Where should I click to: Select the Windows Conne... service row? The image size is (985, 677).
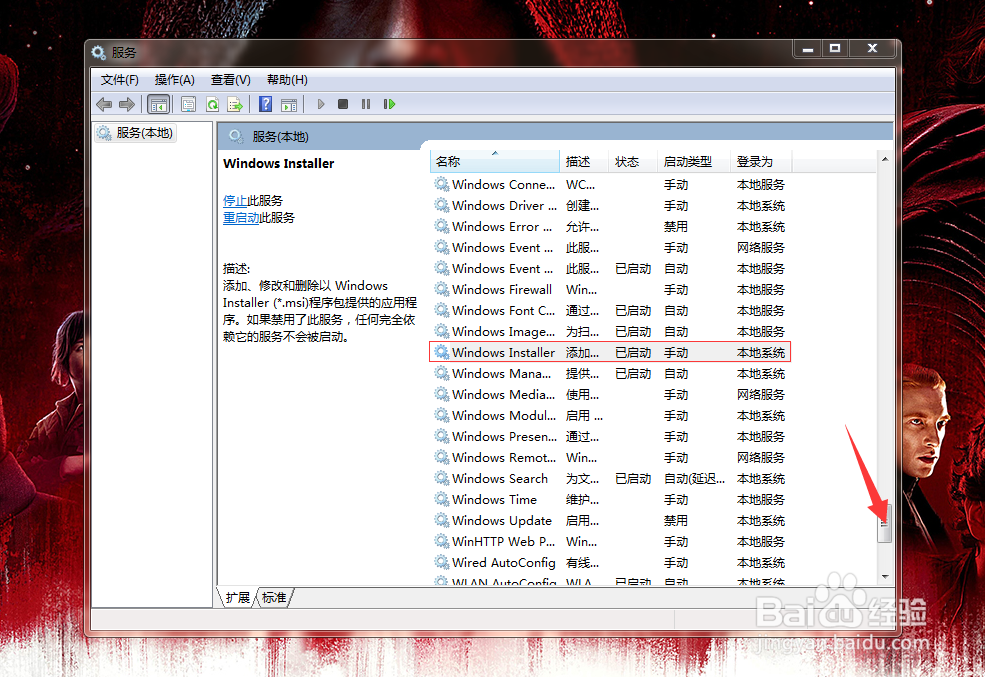[x=610, y=185]
